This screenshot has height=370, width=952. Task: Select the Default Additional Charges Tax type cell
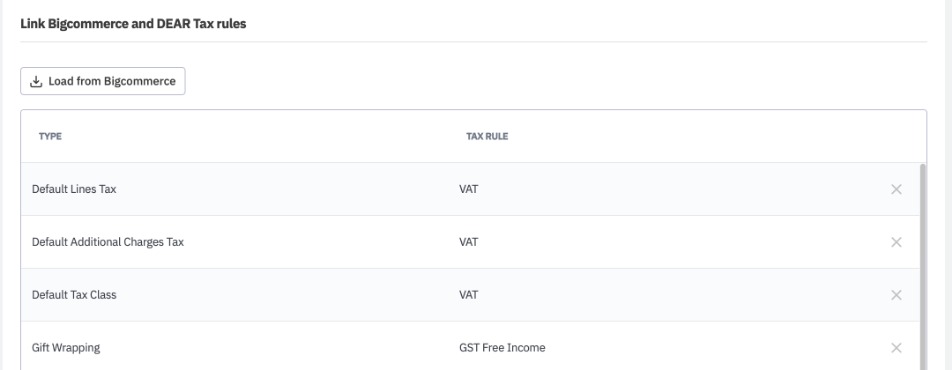coord(107,242)
